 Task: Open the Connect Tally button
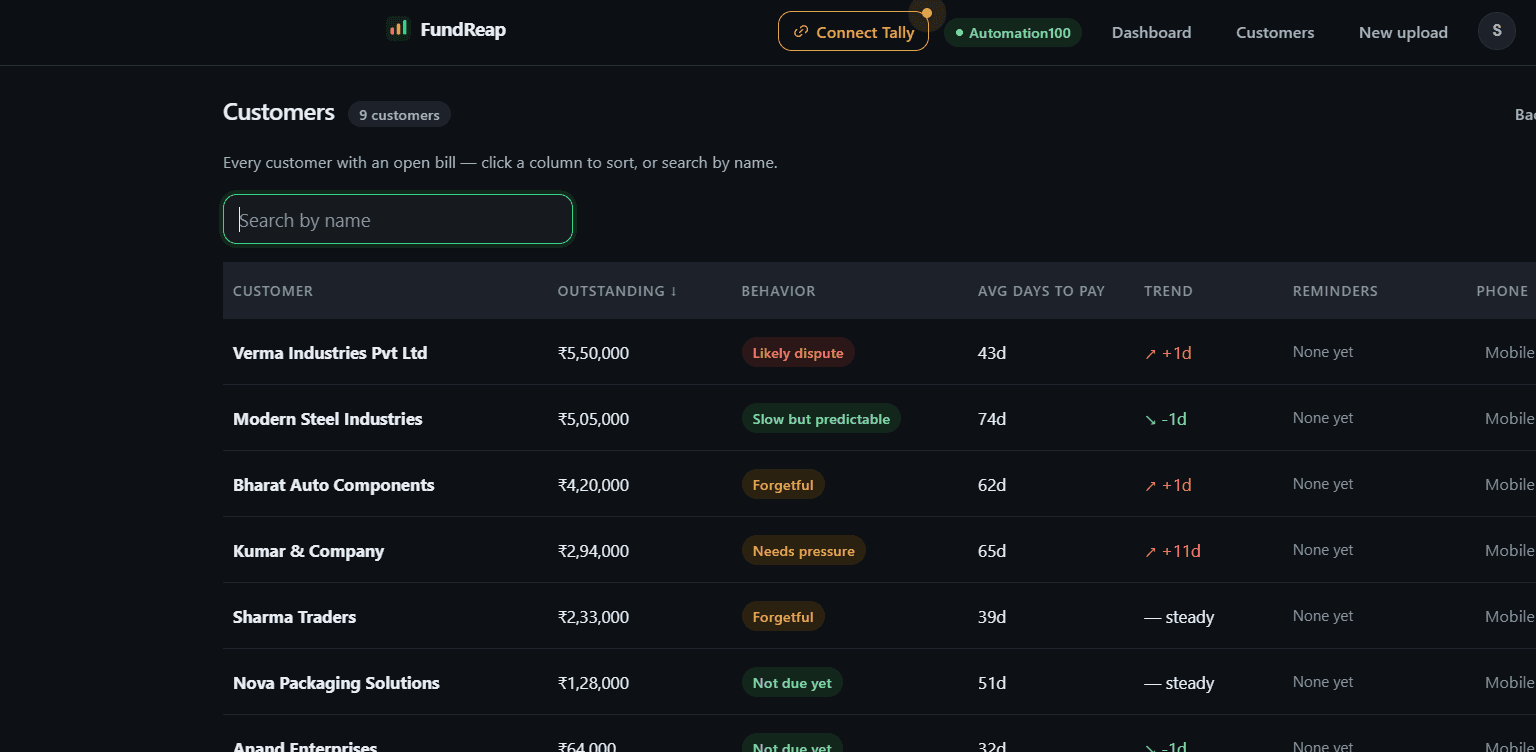tap(853, 32)
